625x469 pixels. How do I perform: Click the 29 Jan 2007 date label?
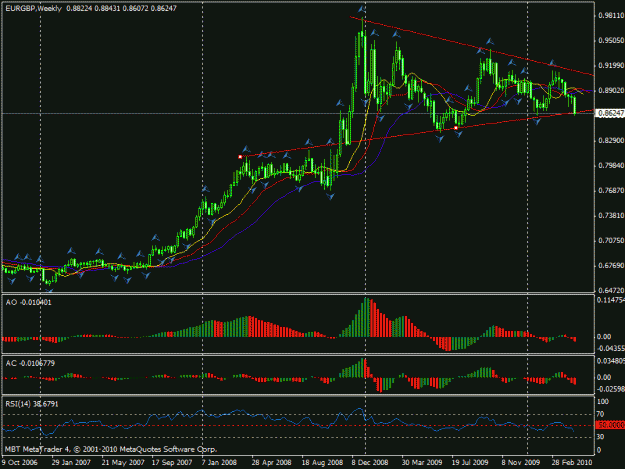click(71, 463)
